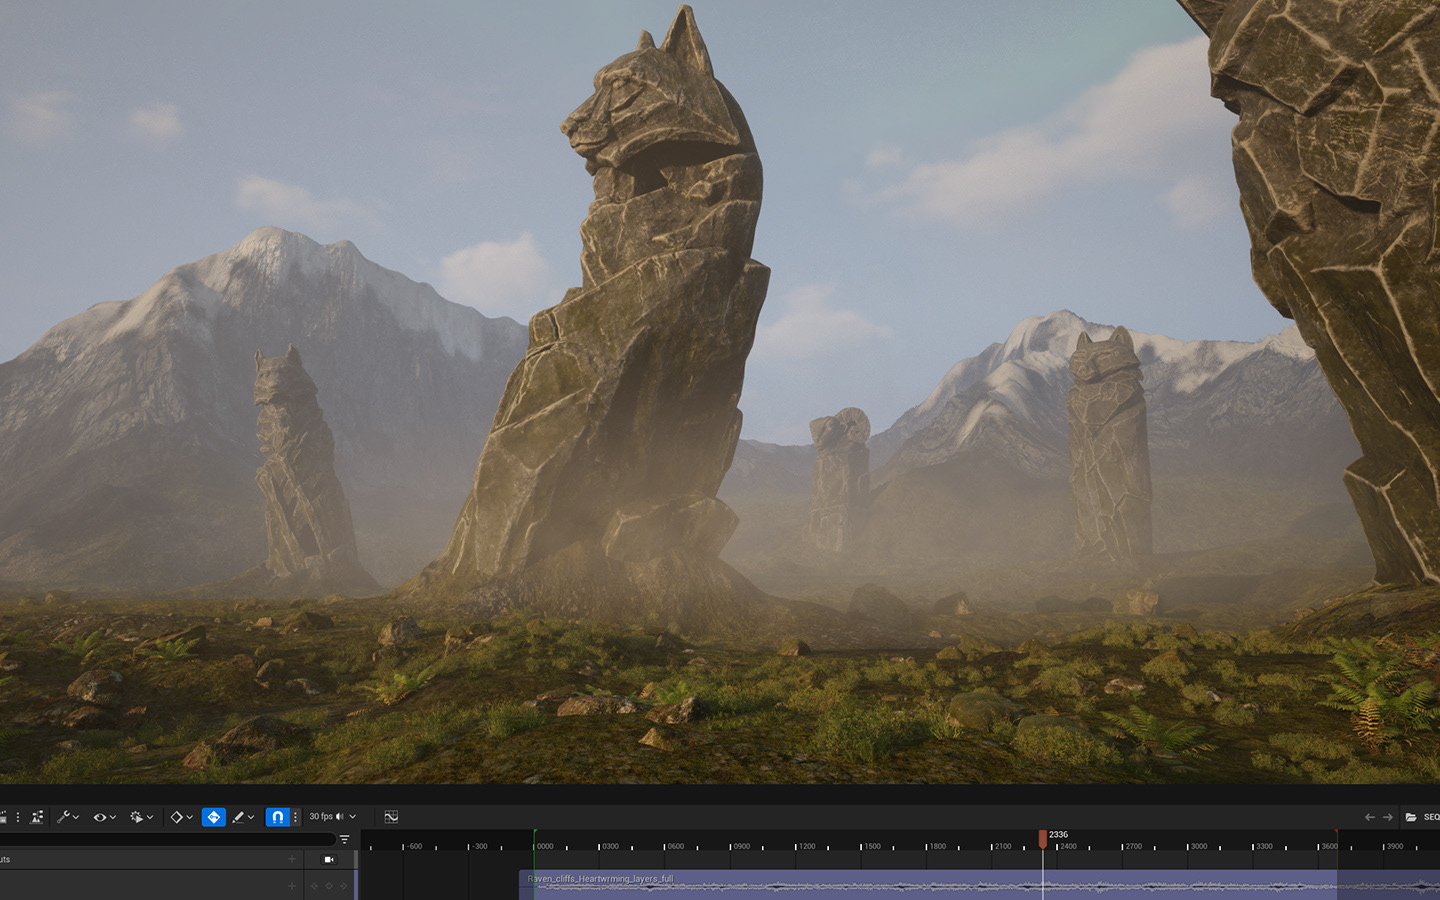Open the 30 fps frame rate dropdown
Image resolution: width=1440 pixels, height=900 pixels.
click(x=332, y=817)
